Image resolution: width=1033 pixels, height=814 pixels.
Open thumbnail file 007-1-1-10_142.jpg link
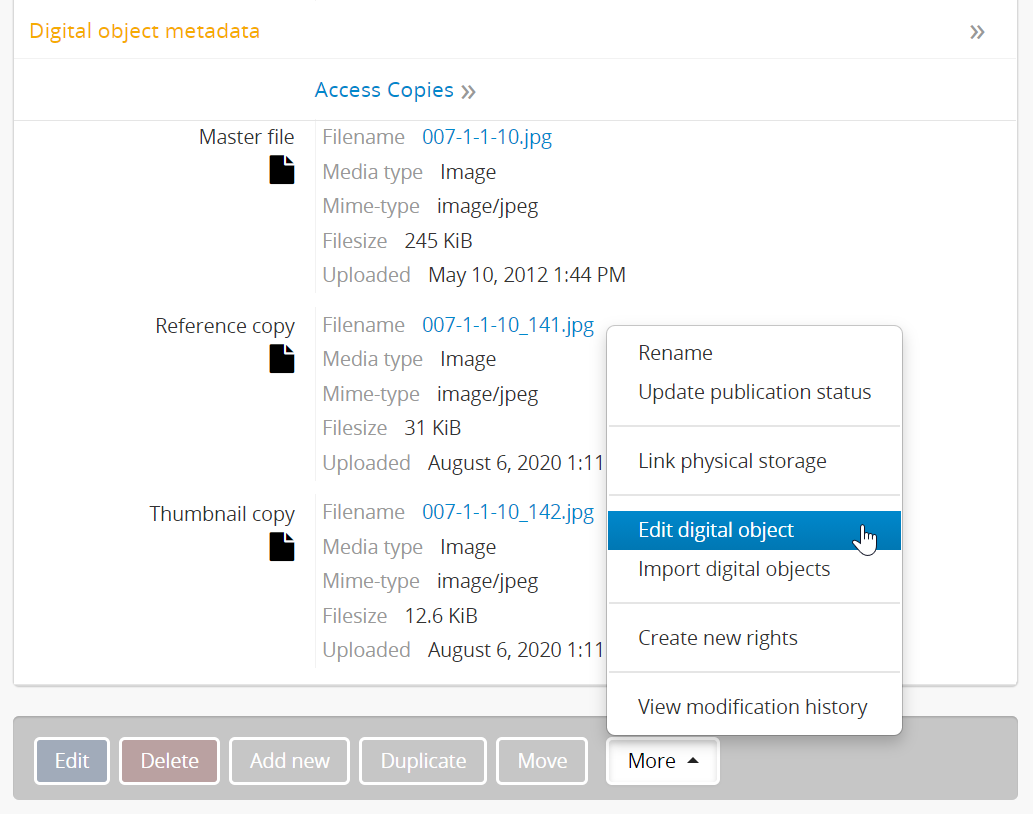tap(507, 513)
